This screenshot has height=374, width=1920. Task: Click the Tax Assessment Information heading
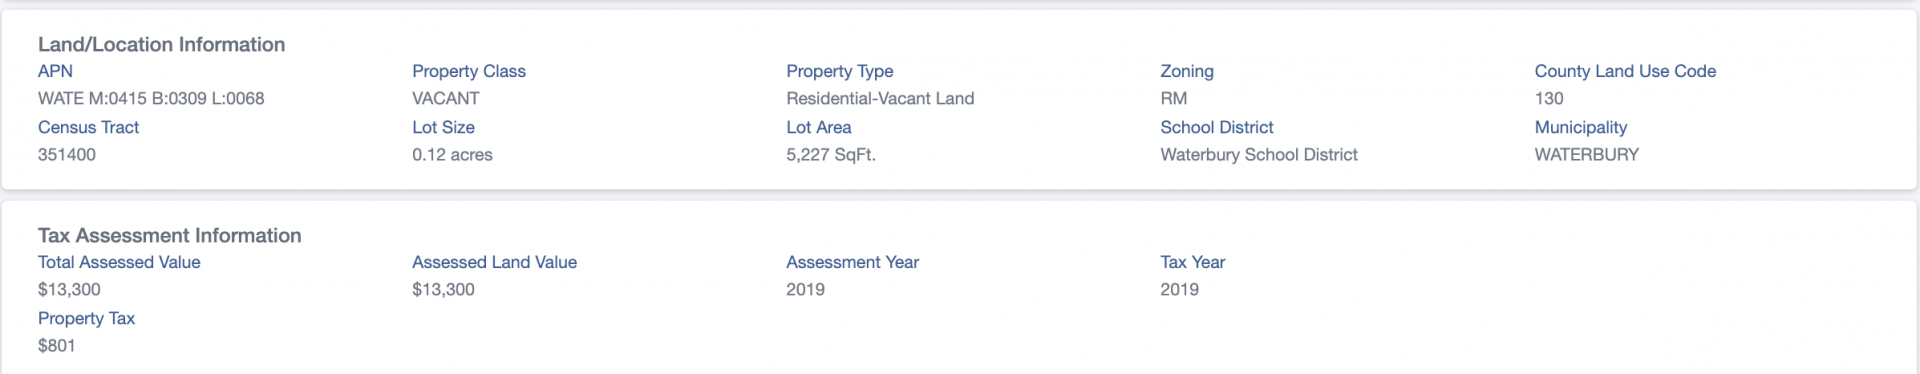[170, 235]
